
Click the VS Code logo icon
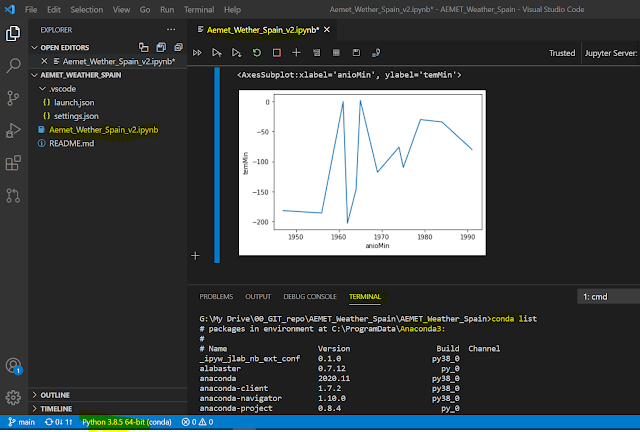(10, 9)
